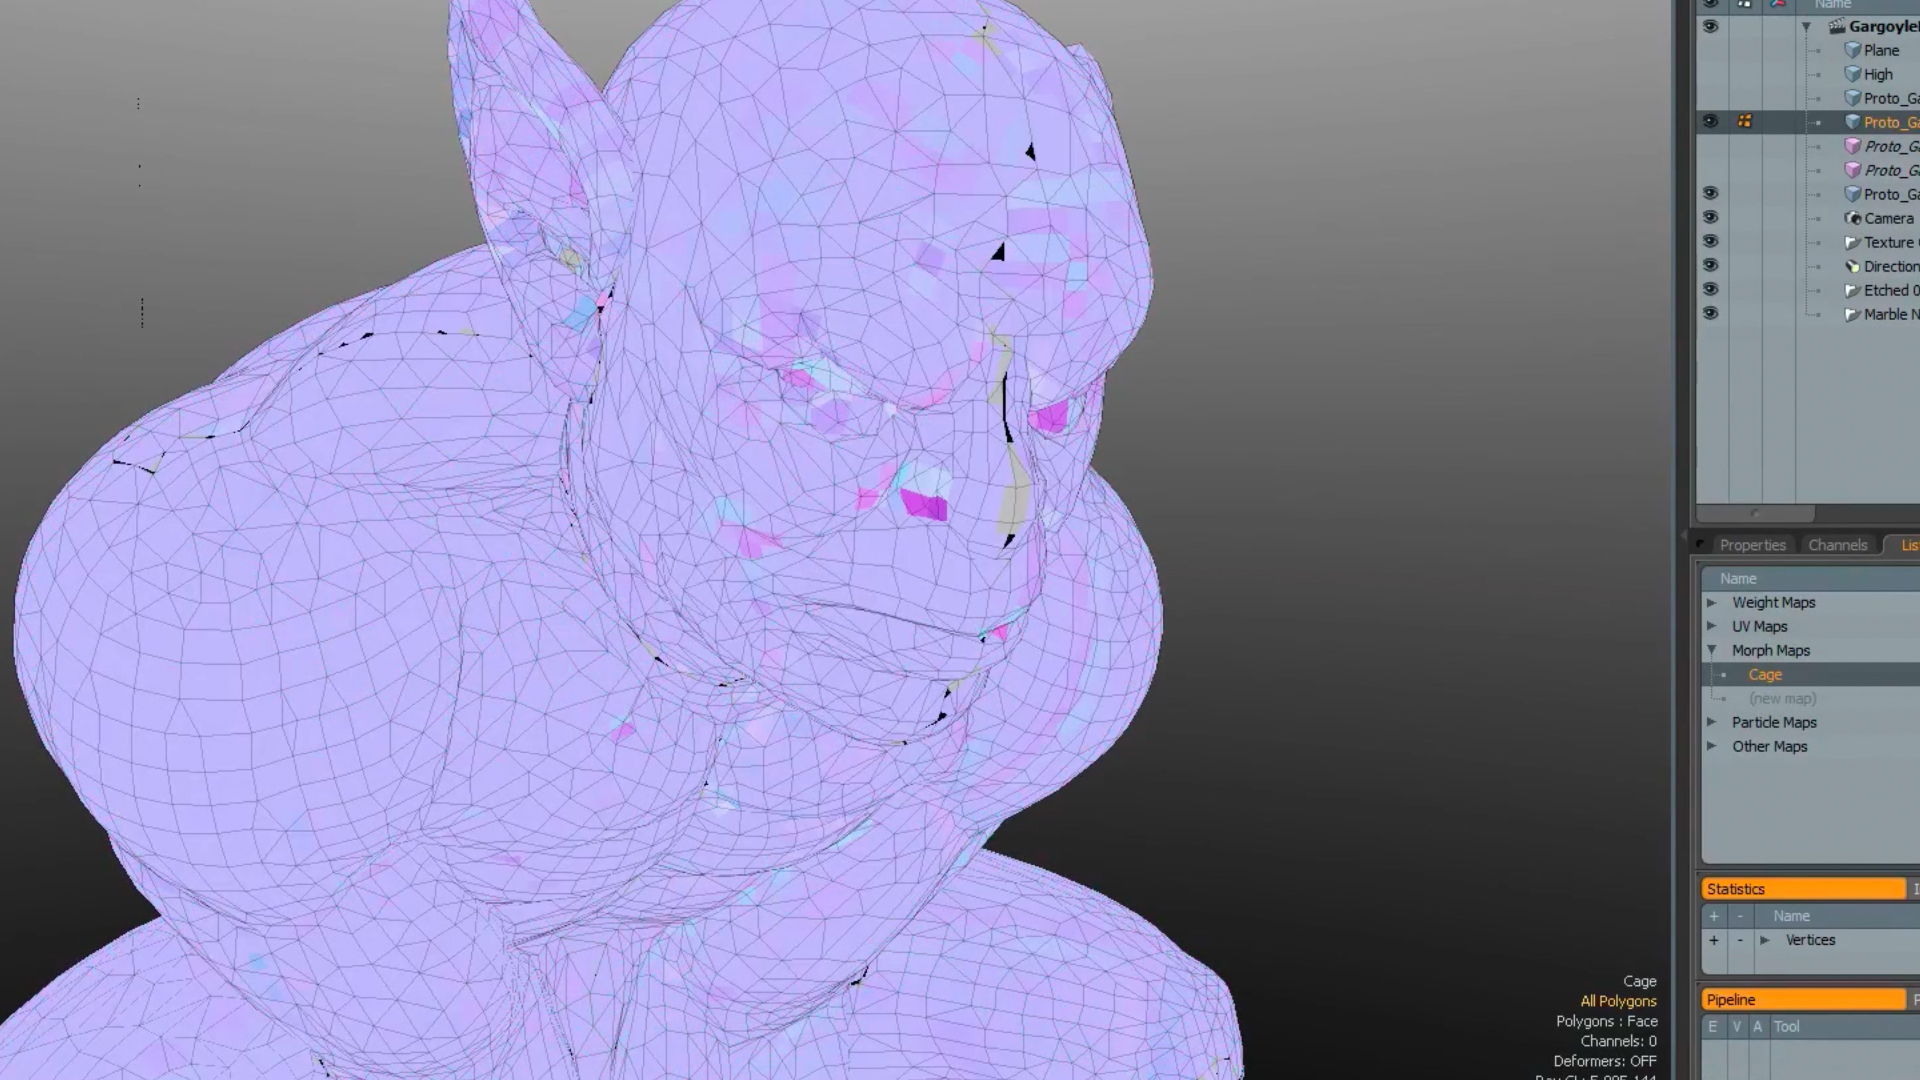1920x1080 pixels.
Task: Collapse the Morph Maps group
Action: (x=1710, y=650)
